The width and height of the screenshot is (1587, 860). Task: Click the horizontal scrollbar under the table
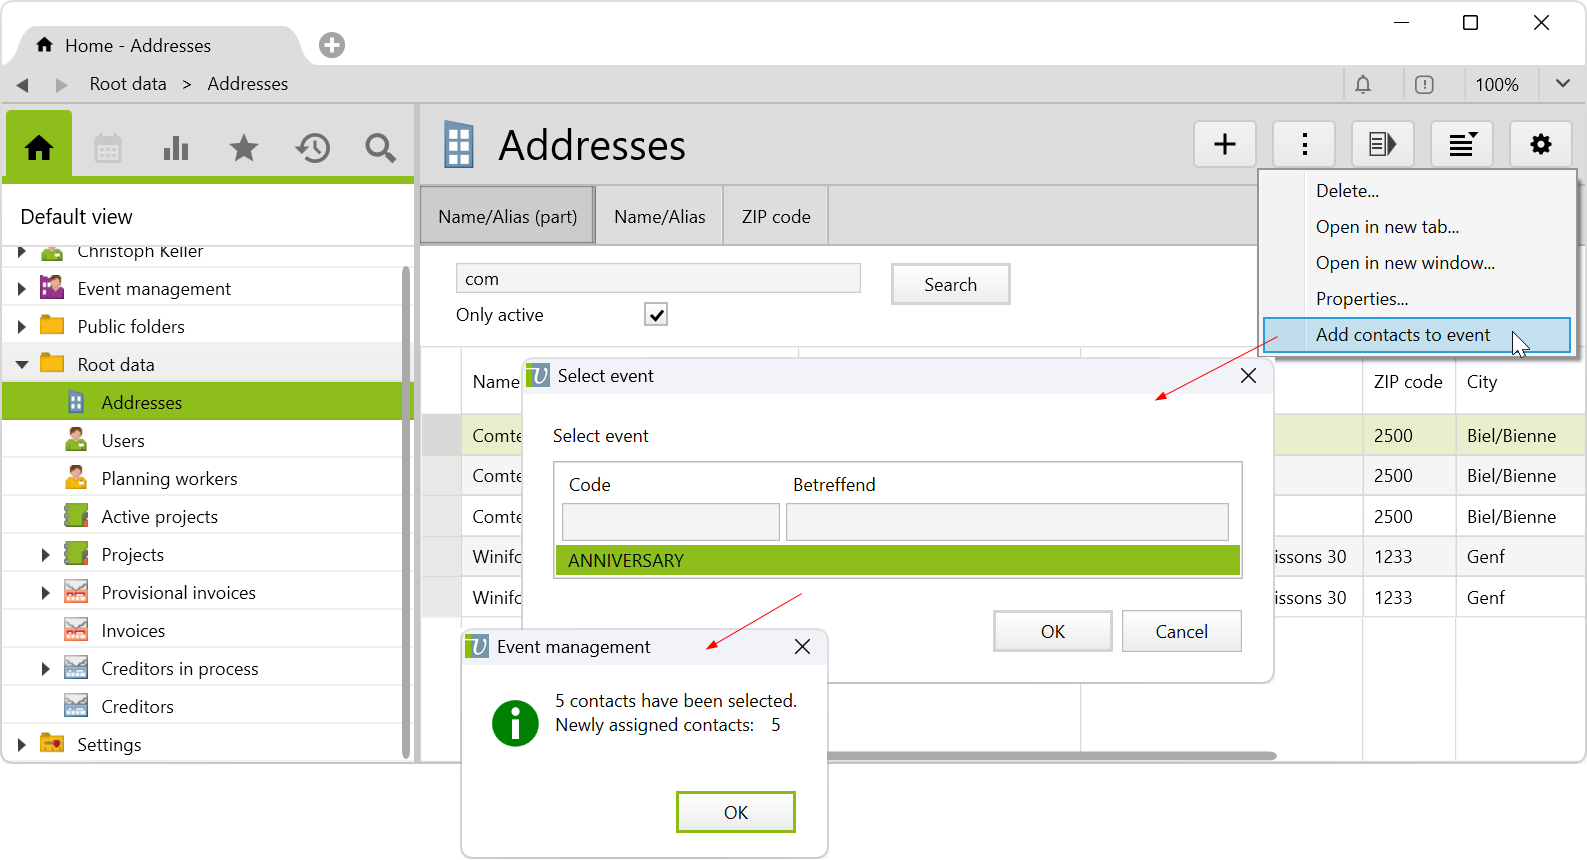1050,755
